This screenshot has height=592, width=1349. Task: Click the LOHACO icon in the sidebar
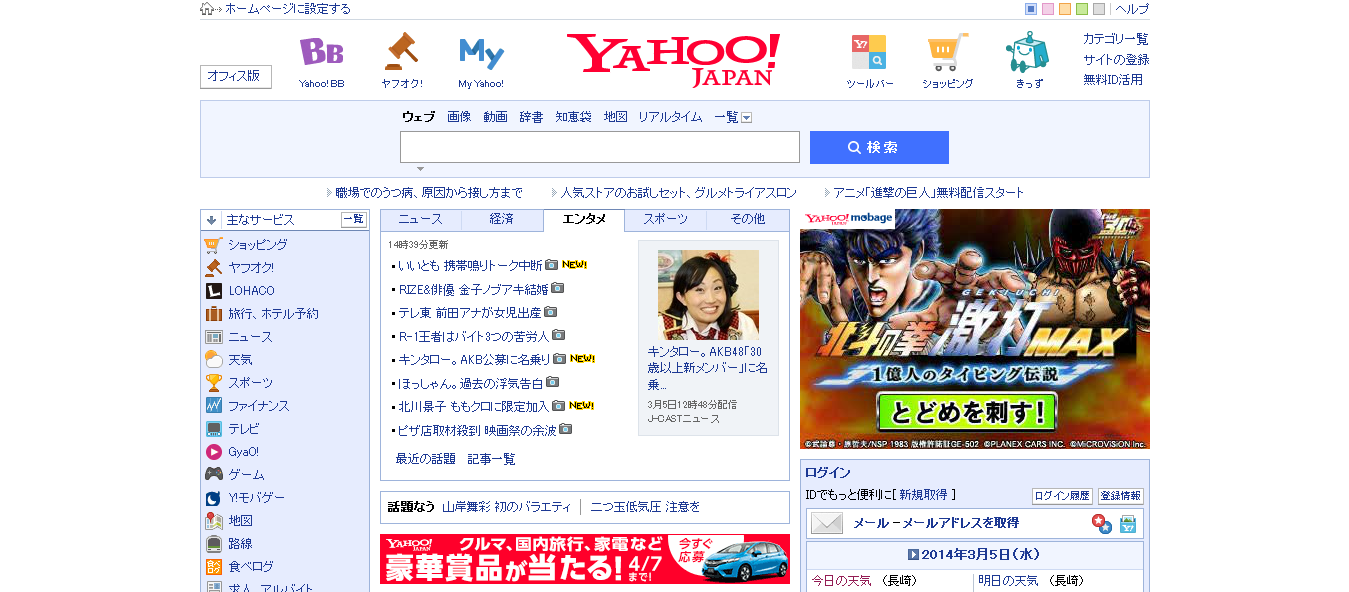pyautogui.click(x=213, y=291)
